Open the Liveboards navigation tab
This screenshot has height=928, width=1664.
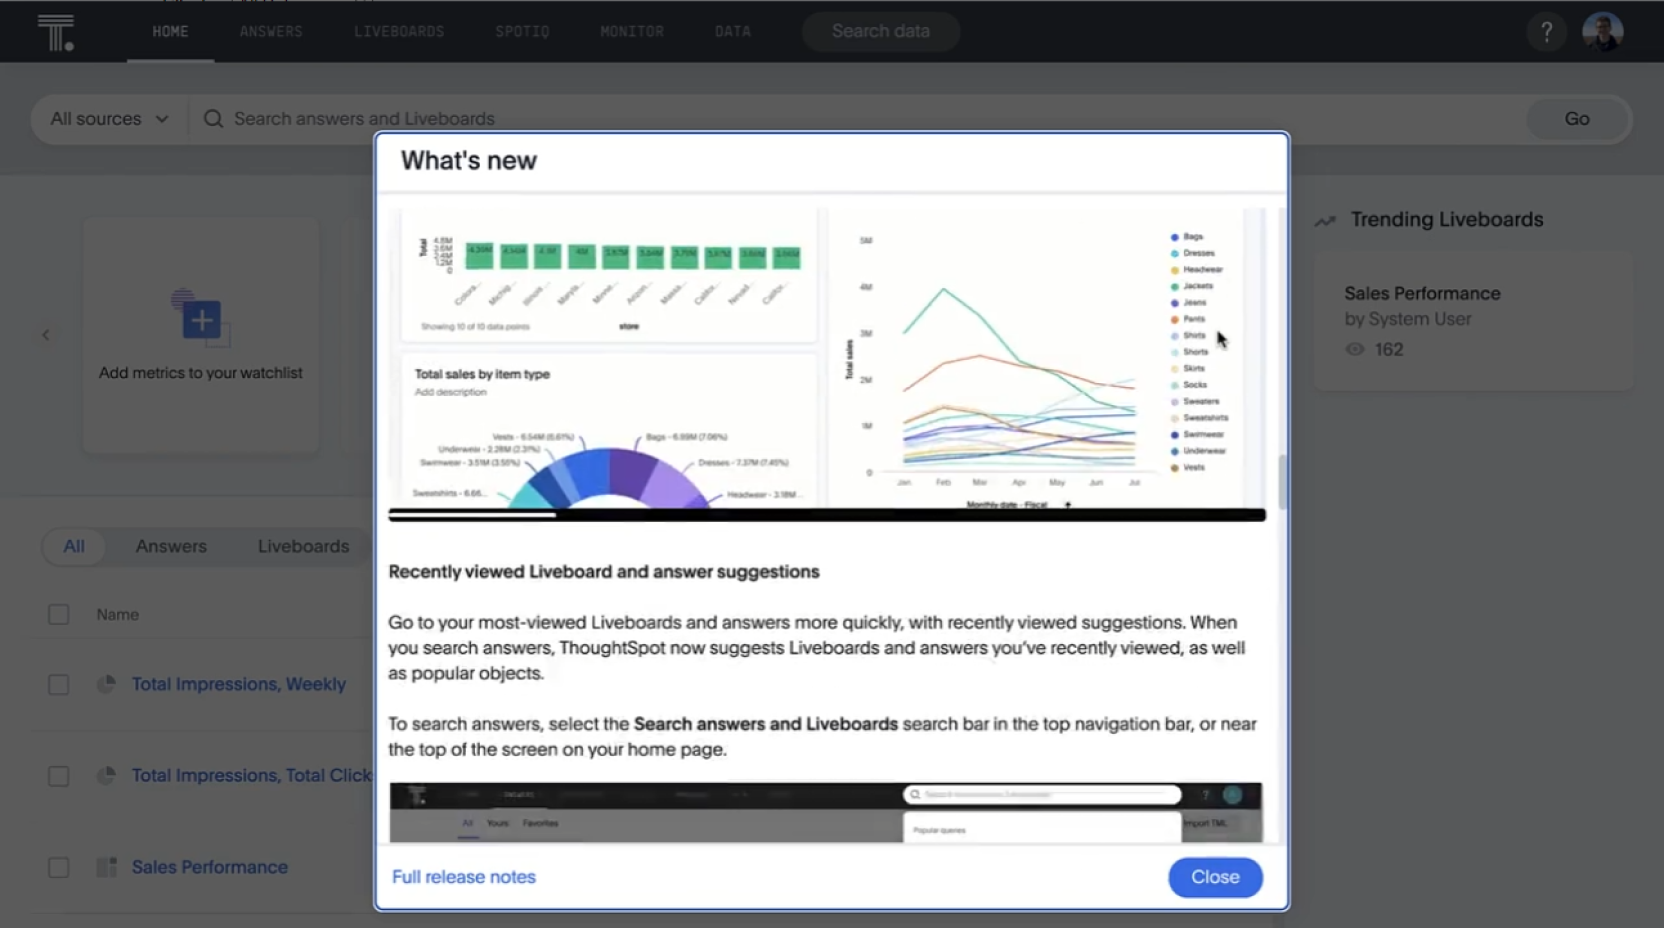click(399, 32)
